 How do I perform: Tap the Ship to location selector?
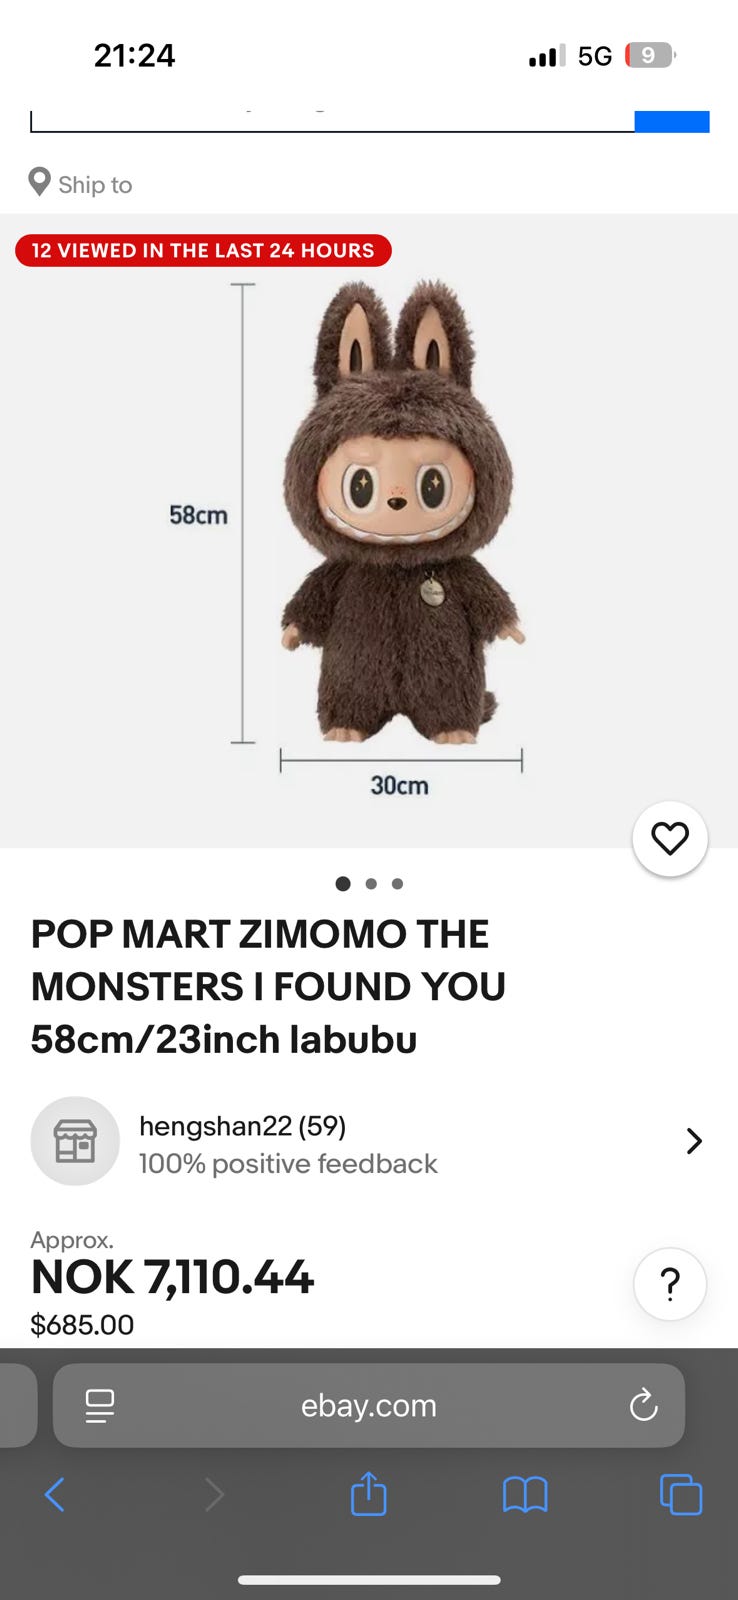click(x=81, y=184)
